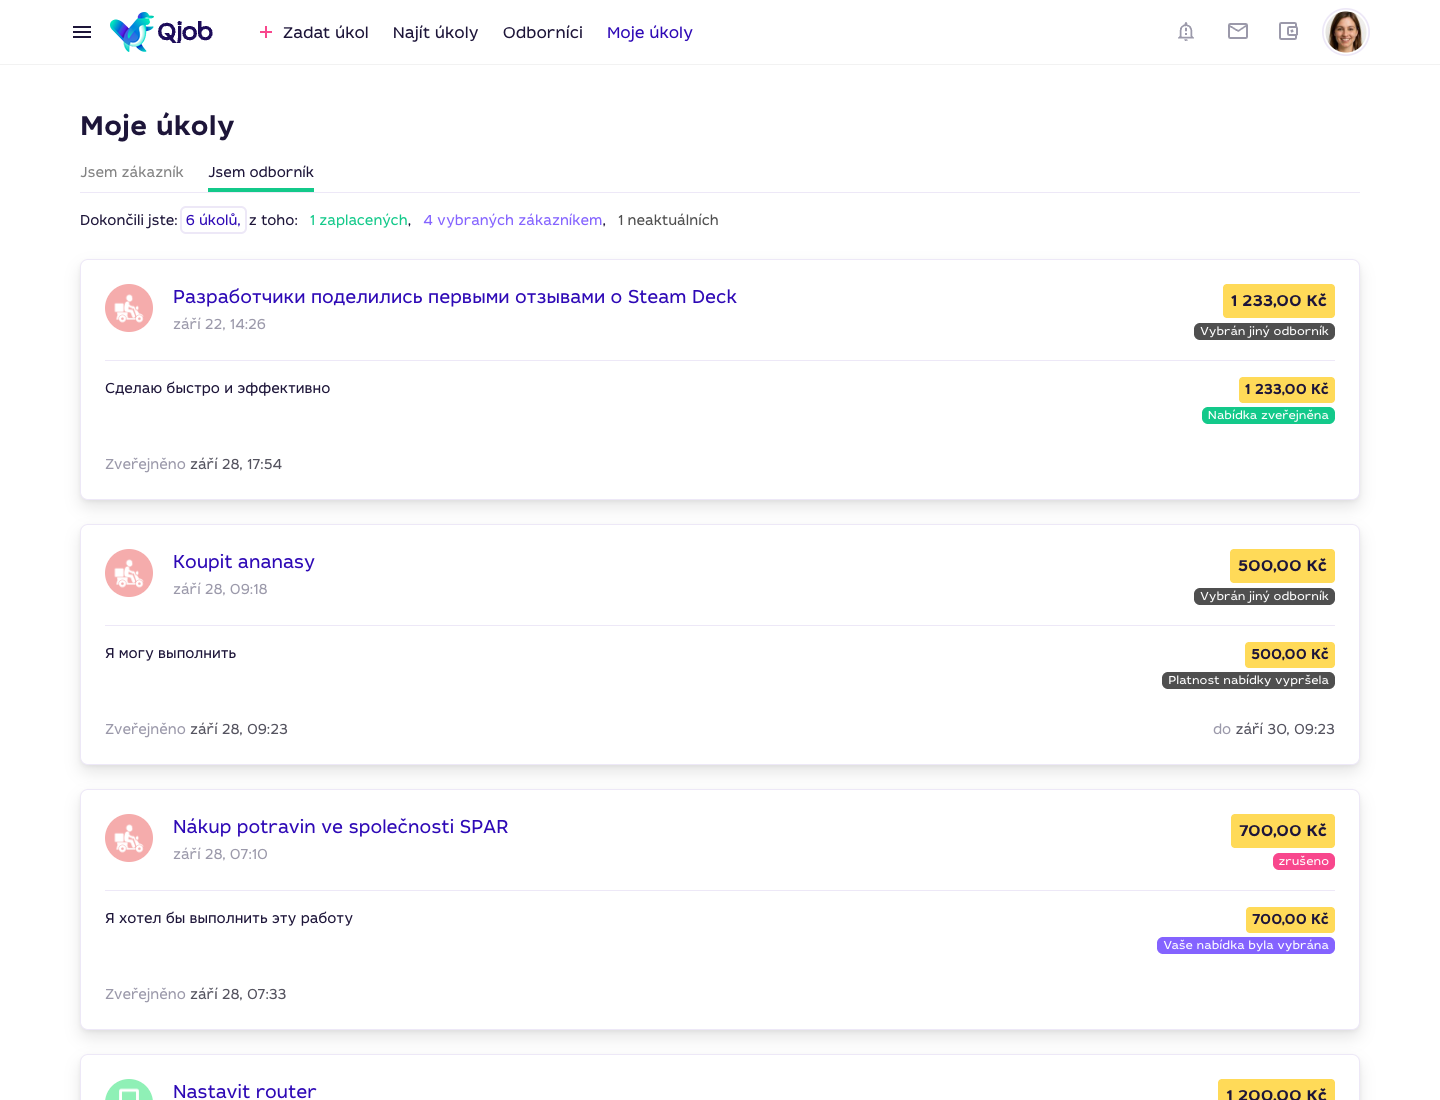Filter by 1 zaplacených
This screenshot has height=1100, width=1440.
point(359,220)
